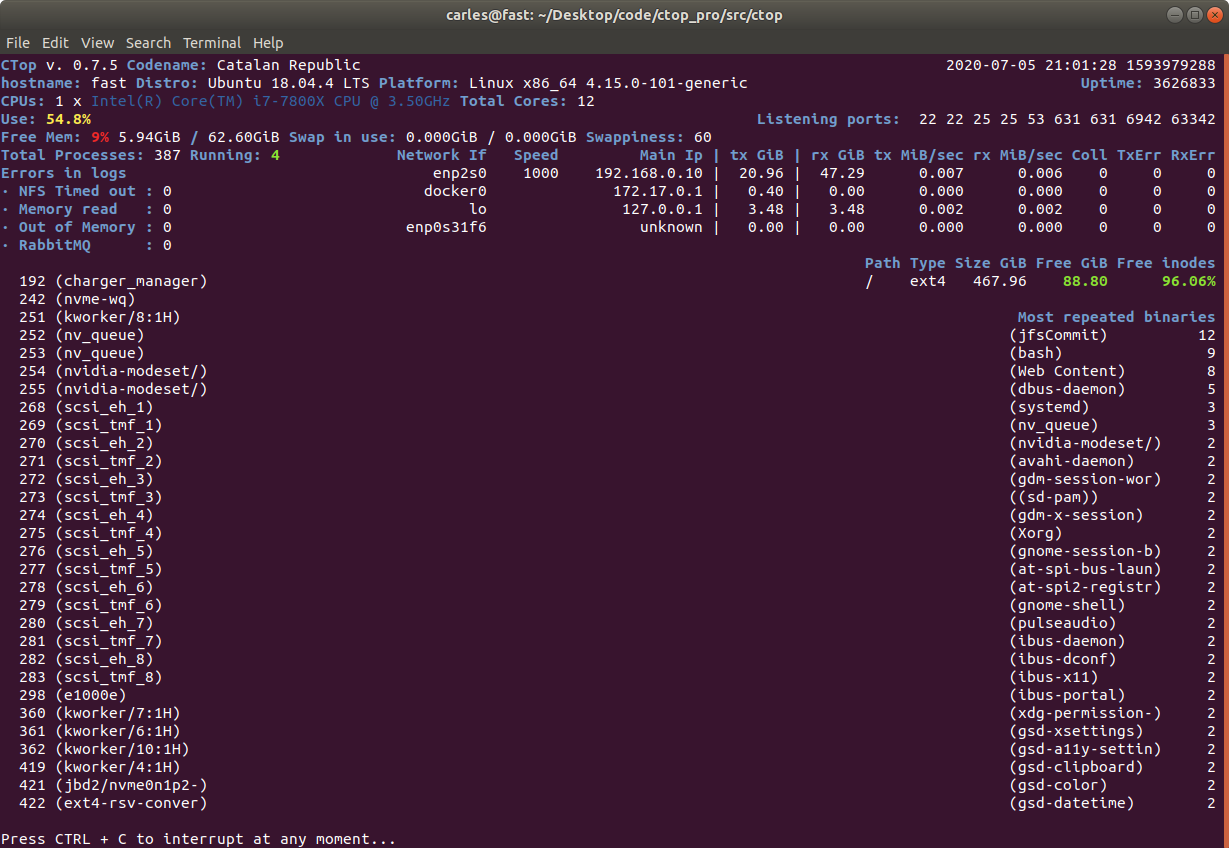Click the 'Press CTRL + C' prompt line
Image resolution: width=1229 pixels, height=848 pixels.
click(x=198, y=839)
